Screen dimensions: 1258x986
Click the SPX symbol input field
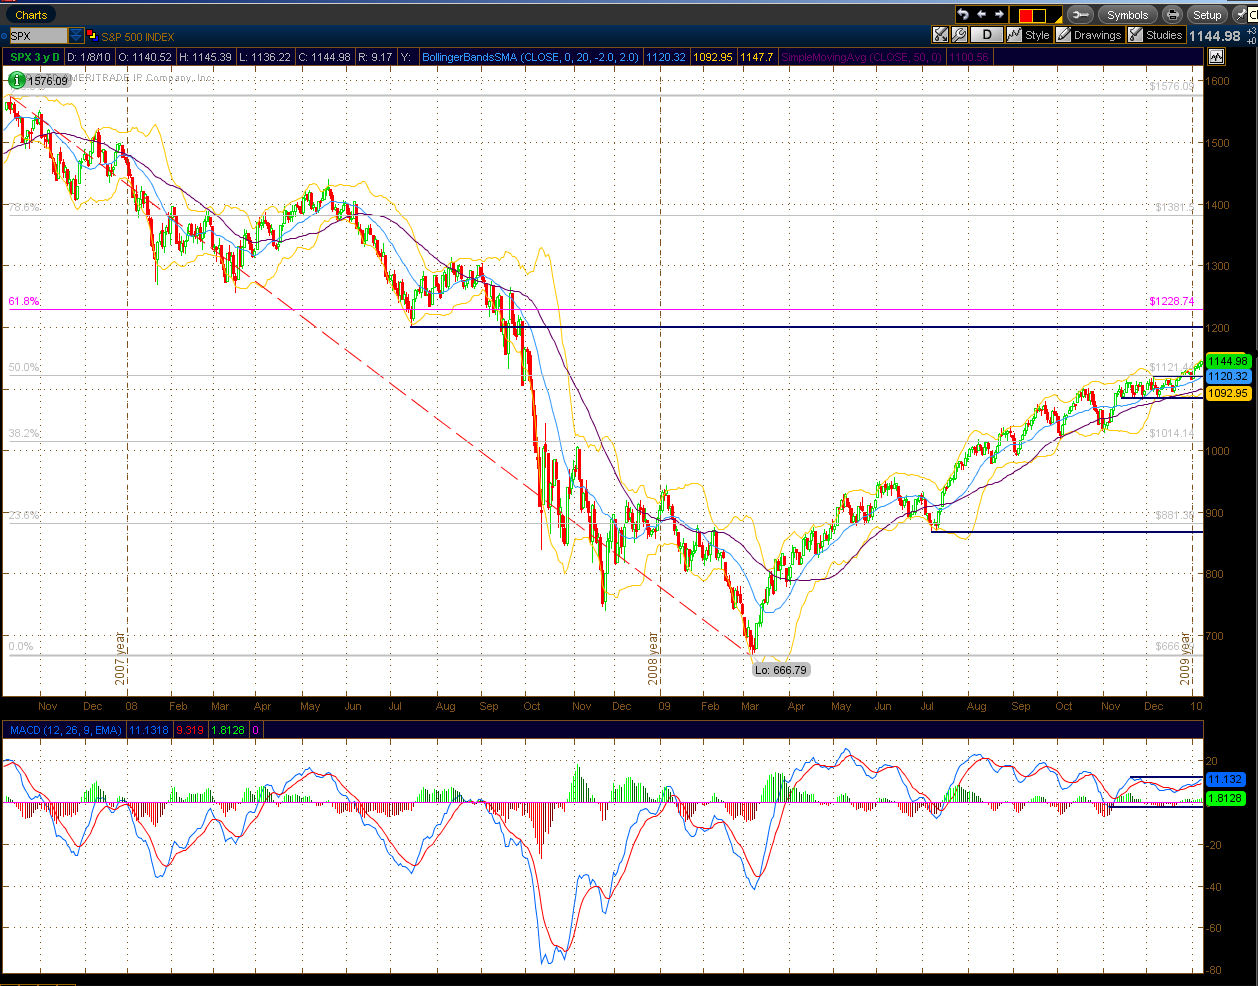coord(36,36)
